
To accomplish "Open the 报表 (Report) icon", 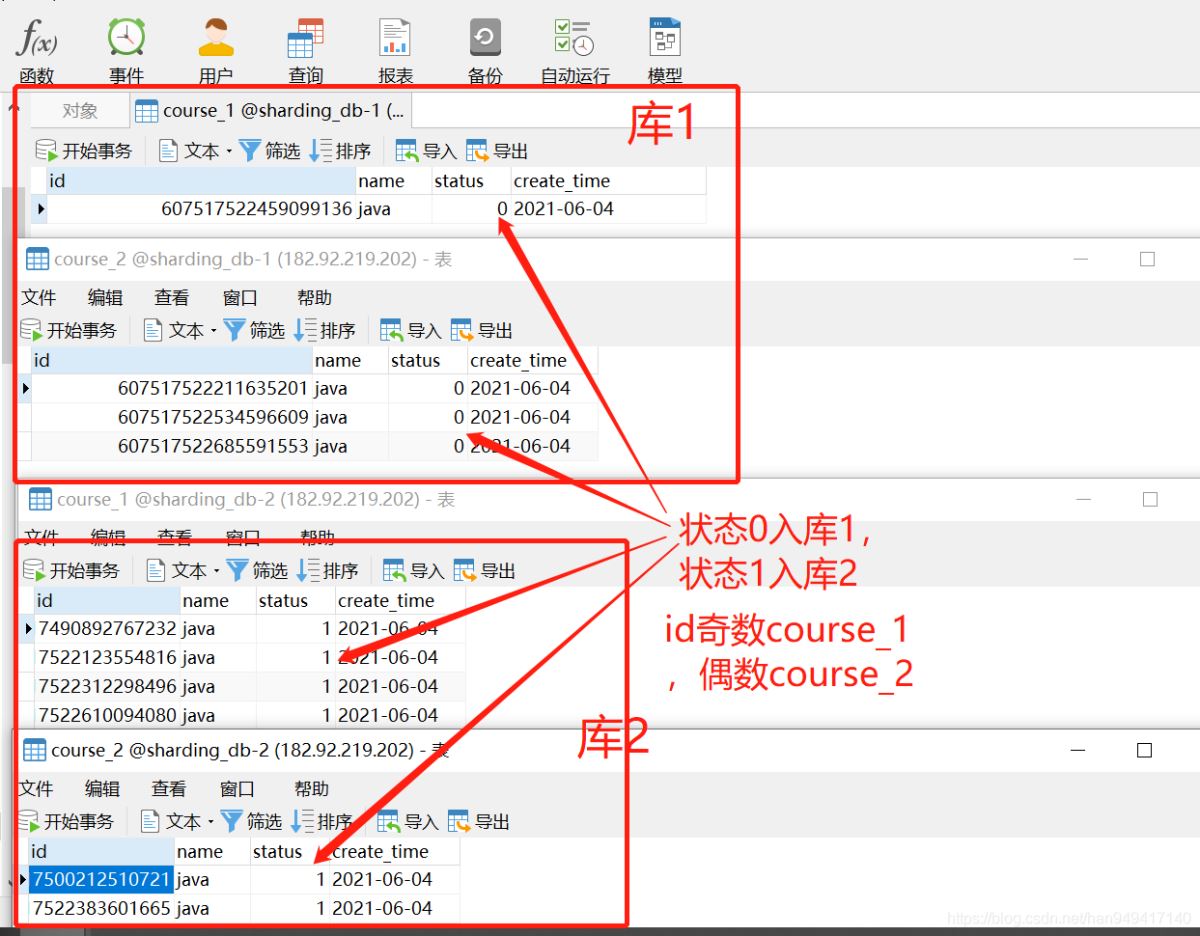I will tap(395, 50).
